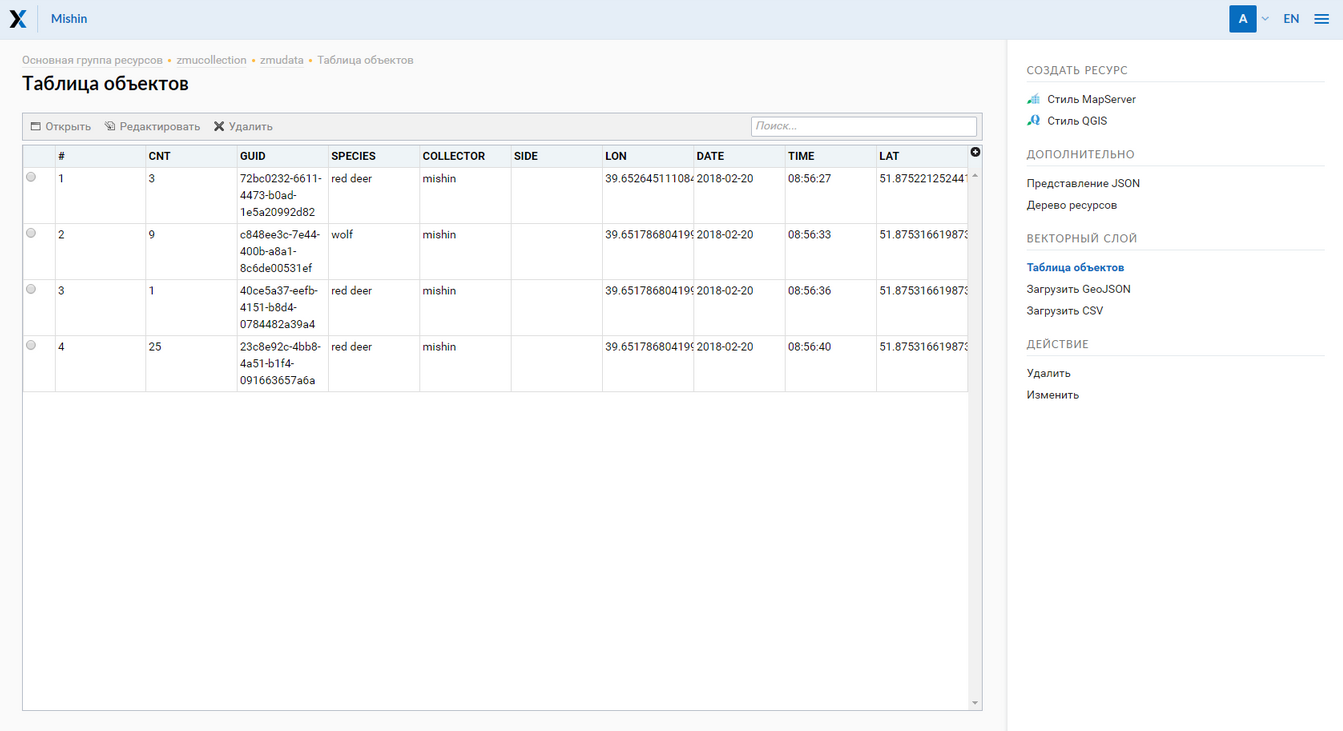Click the Open toolbar button
Image resolution: width=1343 pixels, height=731 pixels.
pos(61,127)
